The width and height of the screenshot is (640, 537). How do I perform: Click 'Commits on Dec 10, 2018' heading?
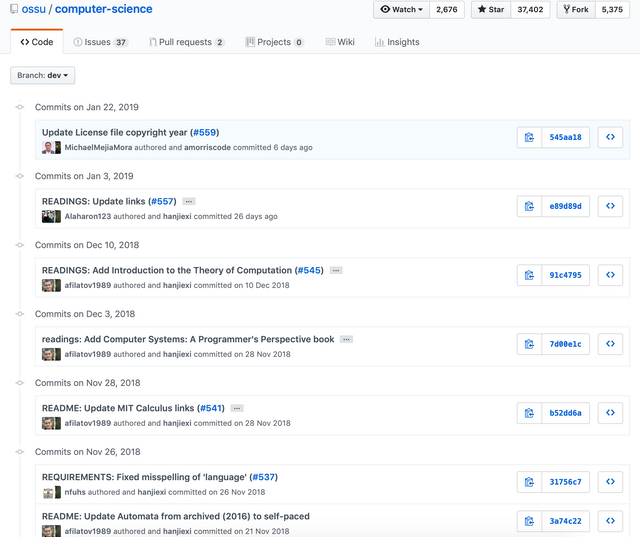pos(87,245)
